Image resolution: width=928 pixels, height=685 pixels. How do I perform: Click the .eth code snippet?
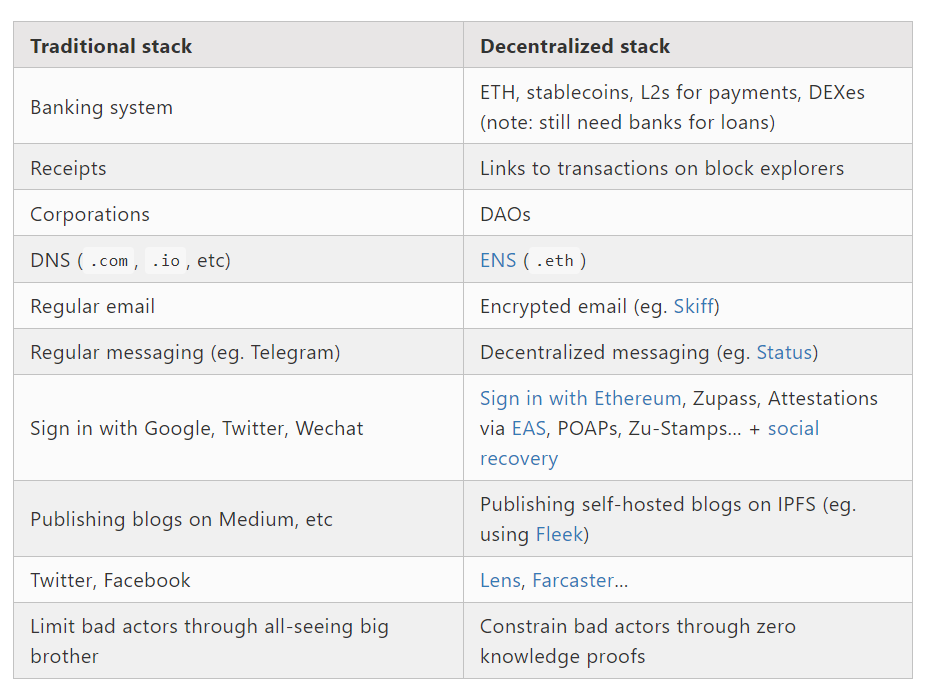pos(555,261)
